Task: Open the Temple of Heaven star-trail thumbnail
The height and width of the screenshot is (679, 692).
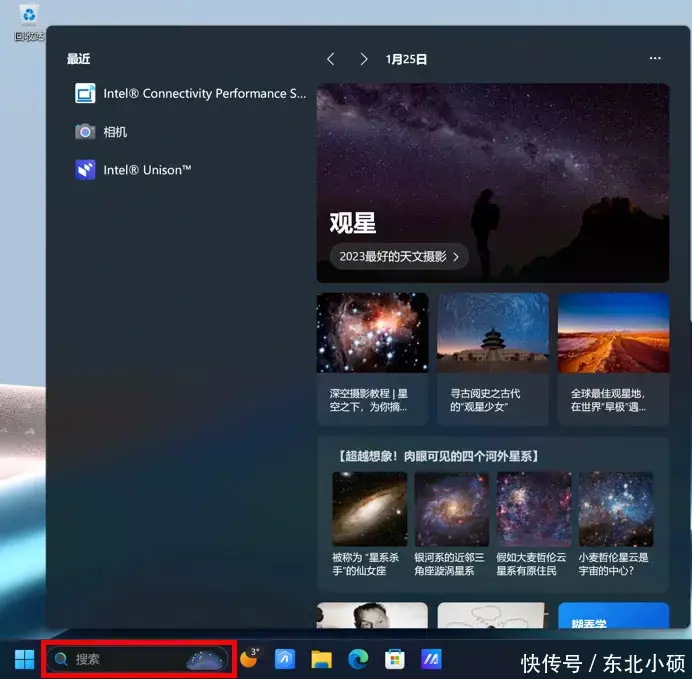Action: (493, 333)
